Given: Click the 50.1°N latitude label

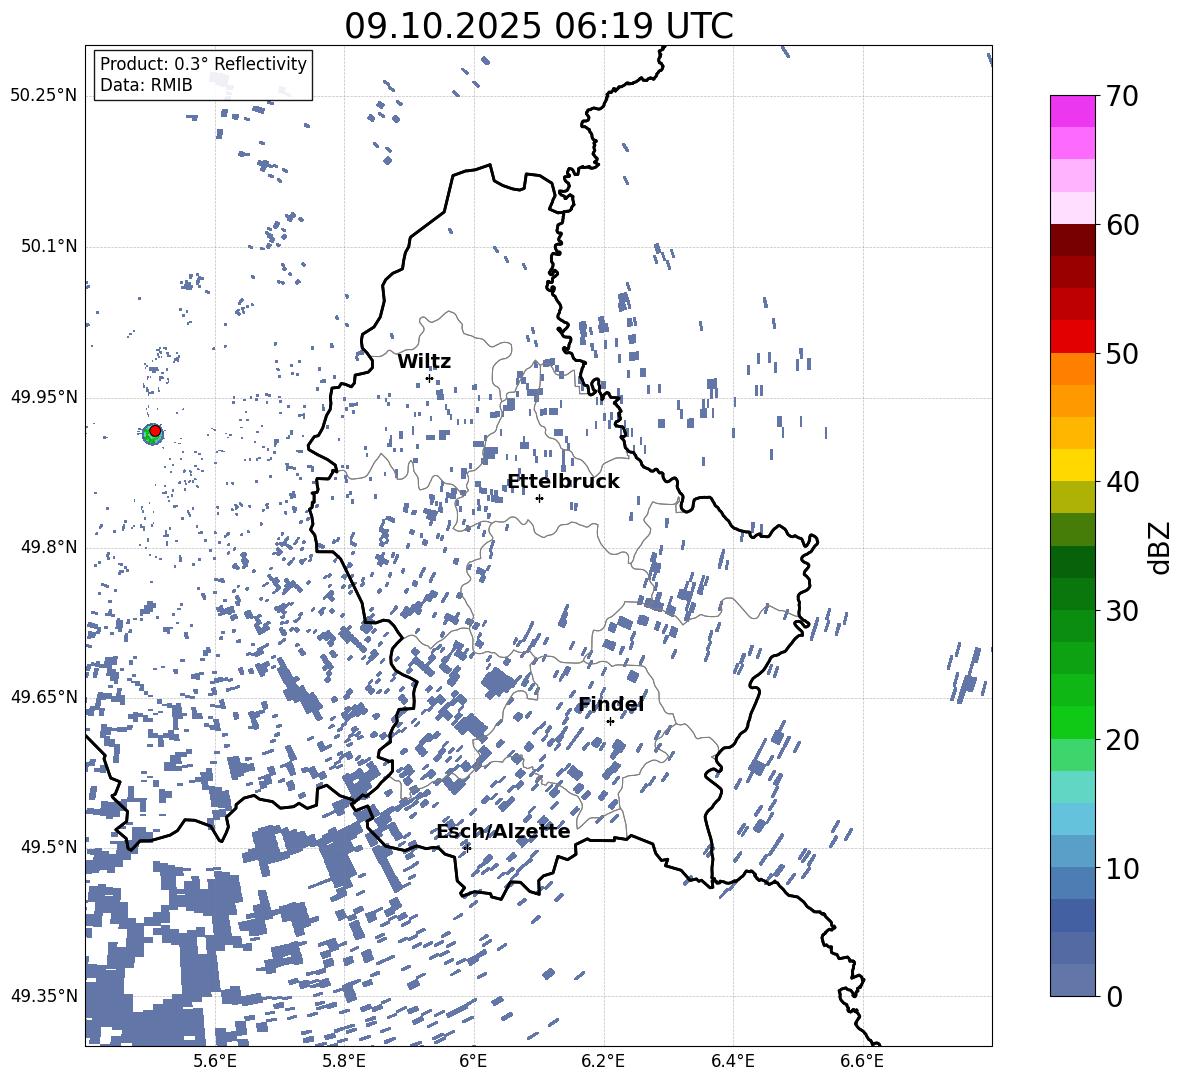Looking at the screenshot, I should 48,246.
